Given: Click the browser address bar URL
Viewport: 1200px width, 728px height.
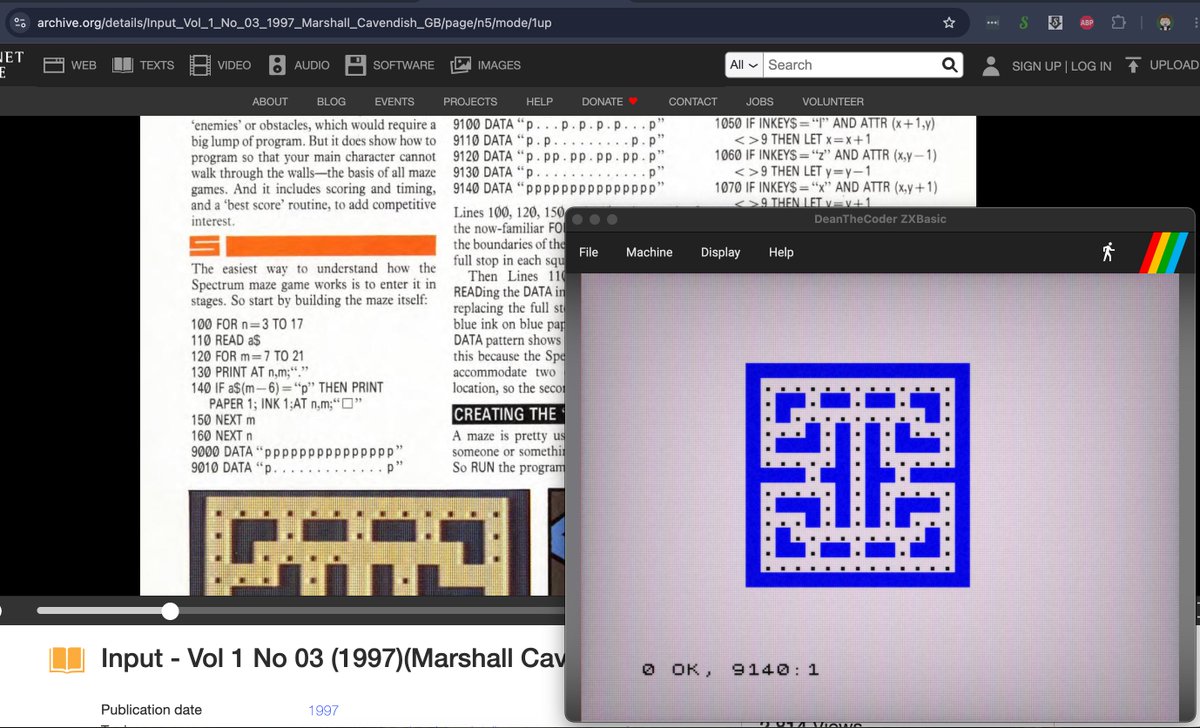Looking at the screenshot, I should click(x=295, y=22).
